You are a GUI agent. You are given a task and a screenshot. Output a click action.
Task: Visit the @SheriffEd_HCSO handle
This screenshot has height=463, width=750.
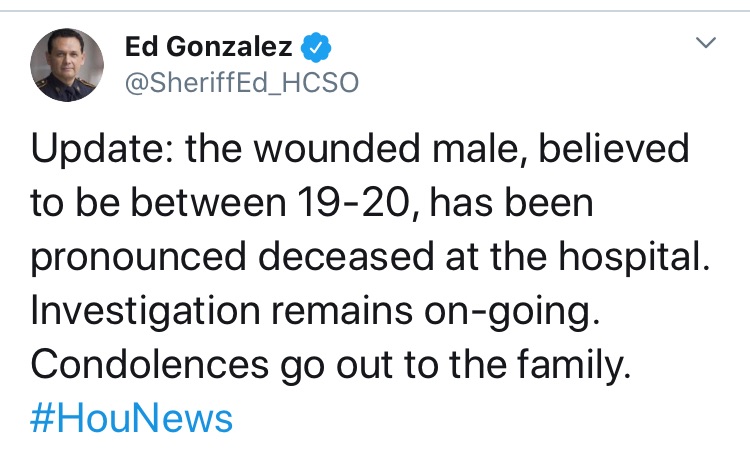[242, 83]
